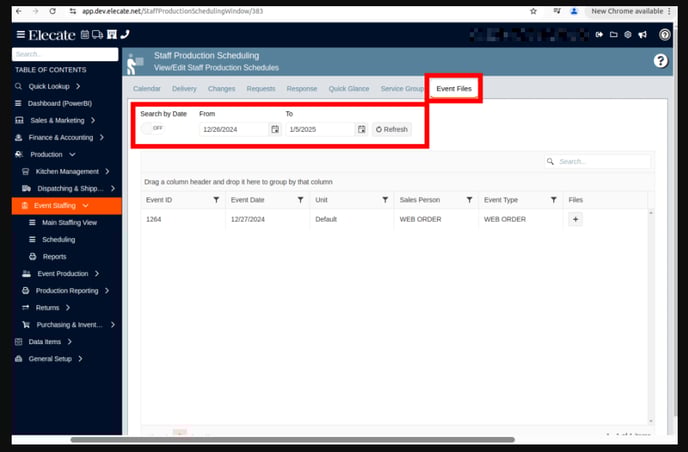Open the To date calendar picker
The height and width of the screenshot is (452, 688).
point(362,129)
